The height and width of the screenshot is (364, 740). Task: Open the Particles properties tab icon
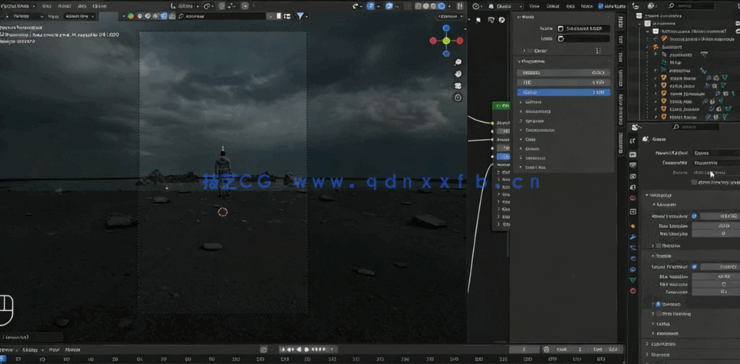click(633, 247)
